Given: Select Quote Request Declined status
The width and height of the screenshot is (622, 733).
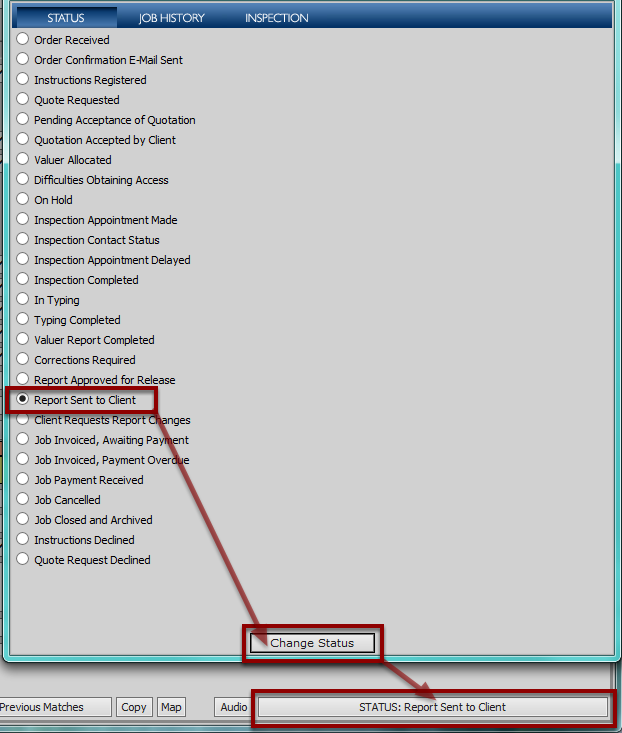Looking at the screenshot, I should (x=22, y=559).
